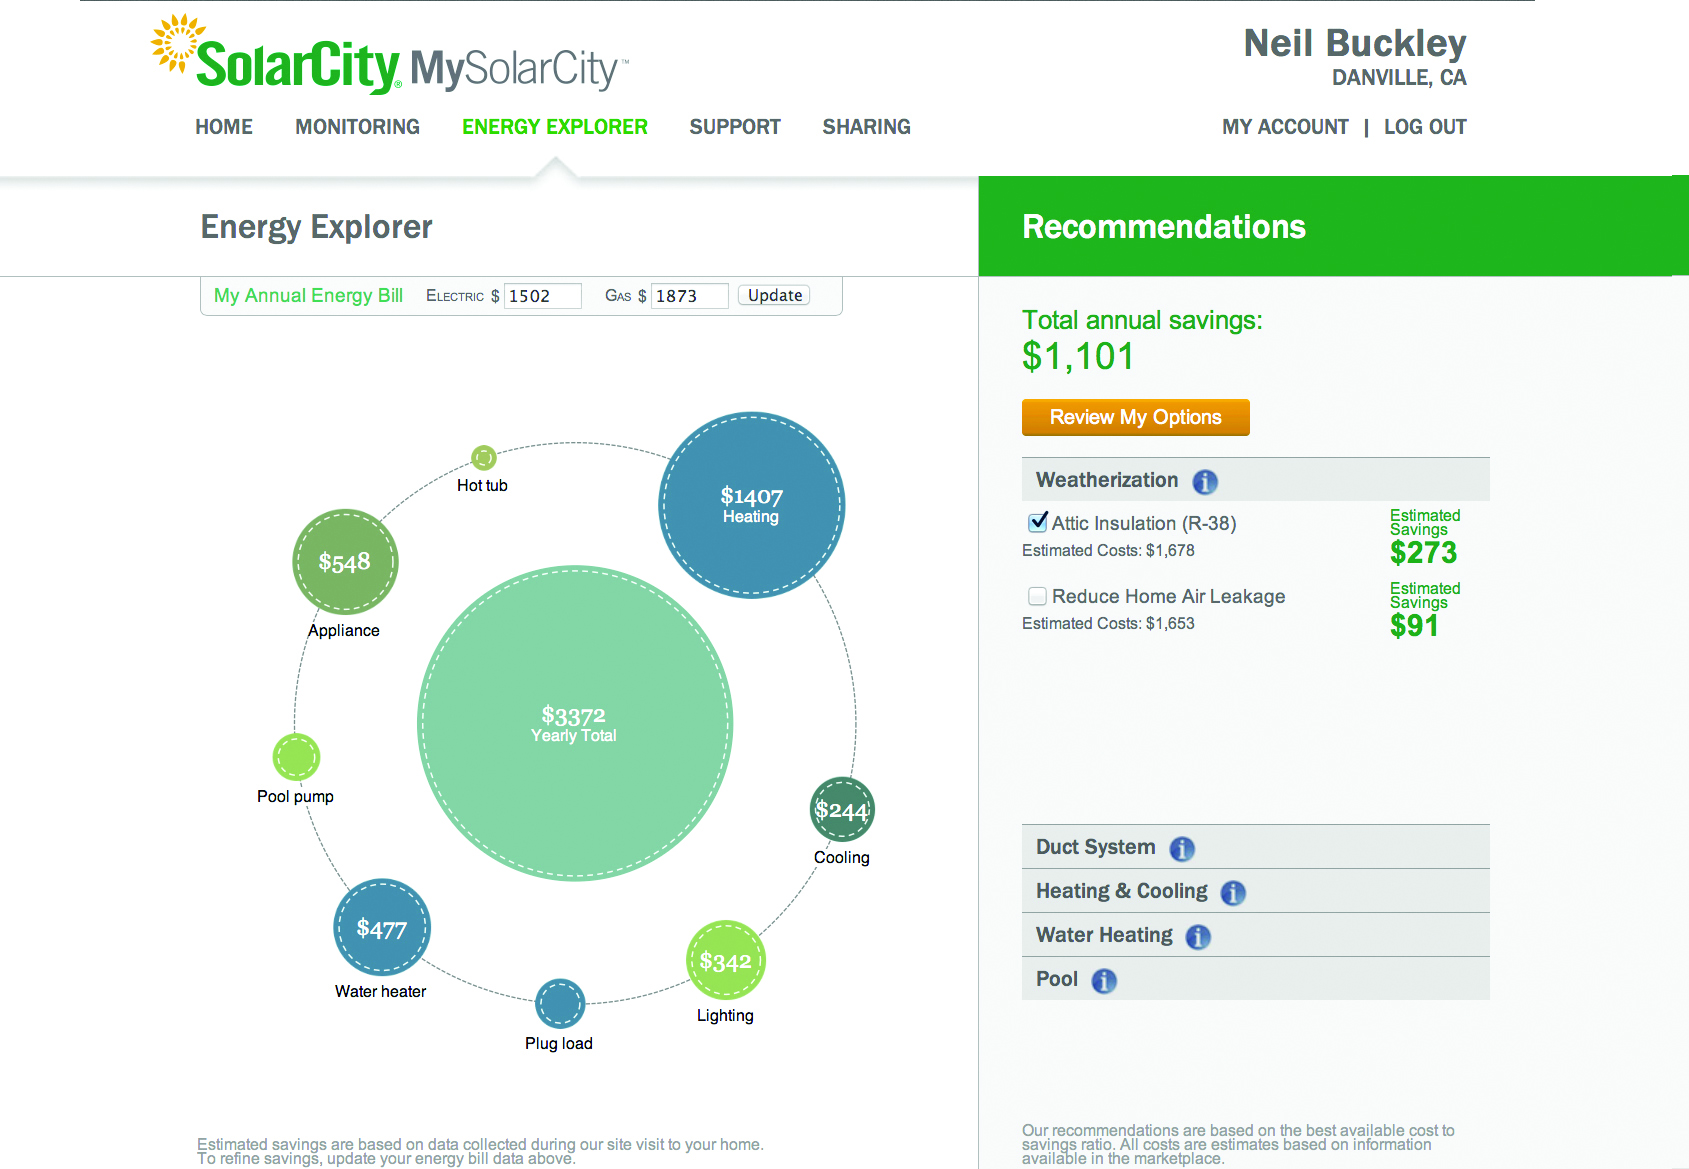This screenshot has width=1689, height=1169.
Task: Click the Weatherization info icon
Action: tap(1205, 482)
